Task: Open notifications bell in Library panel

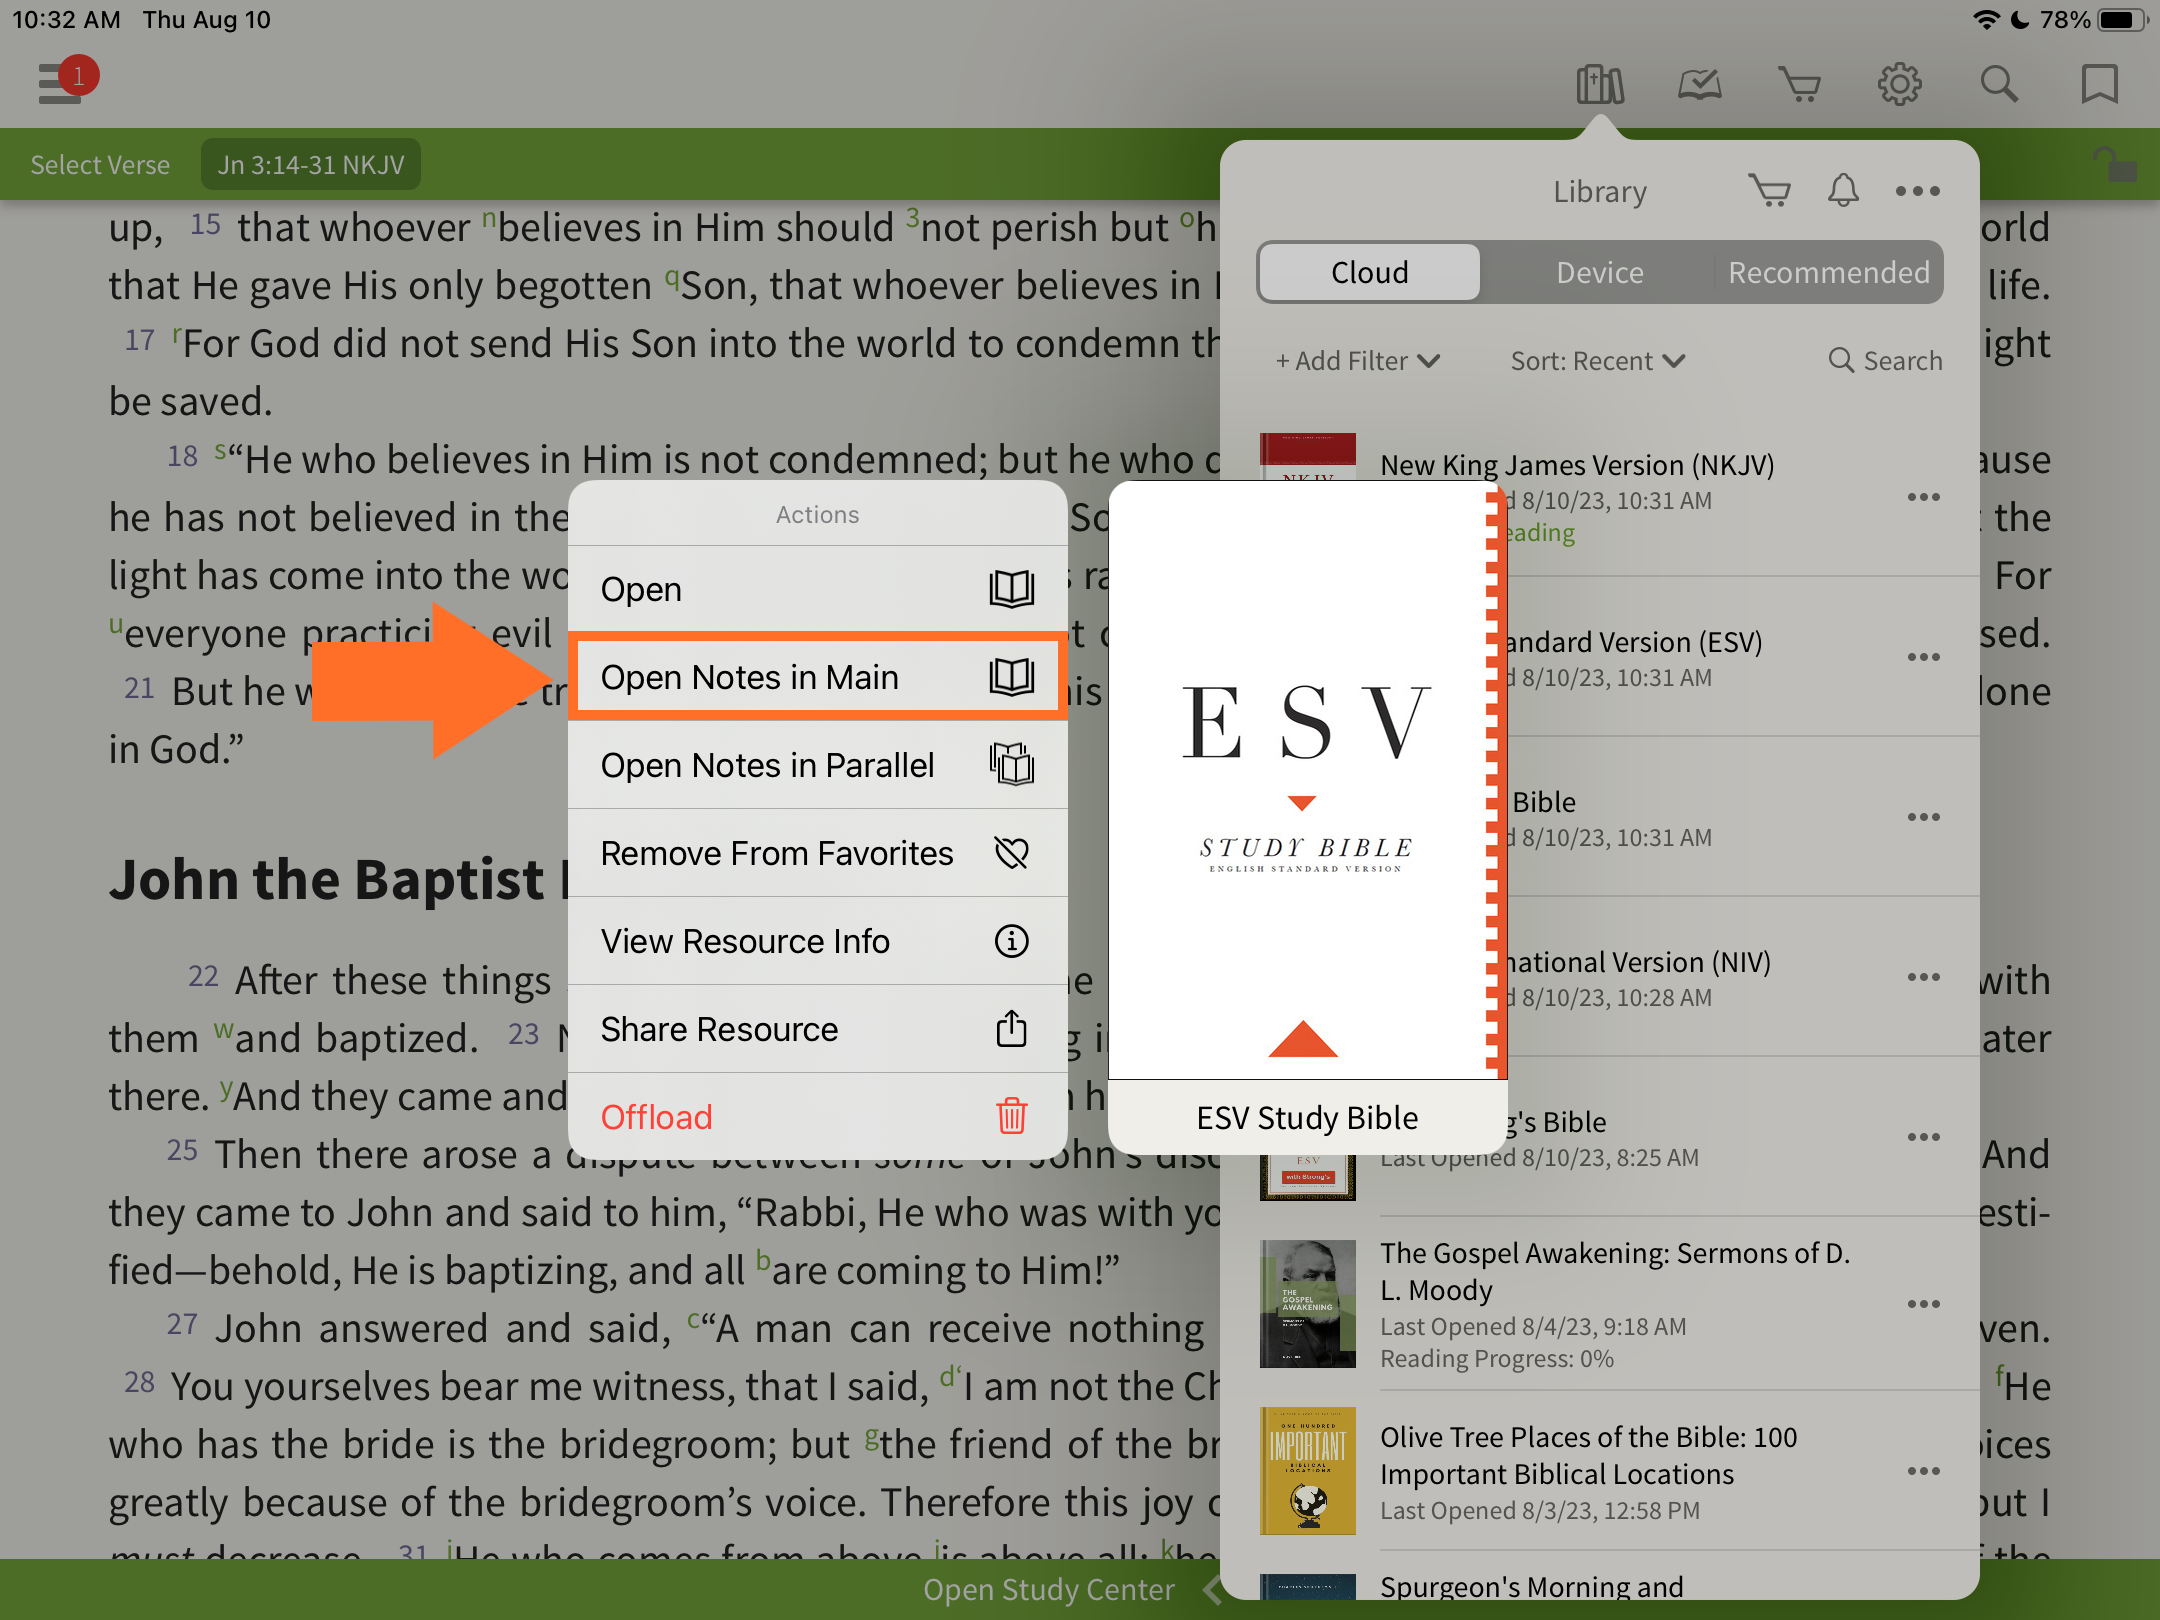Action: 1843,190
